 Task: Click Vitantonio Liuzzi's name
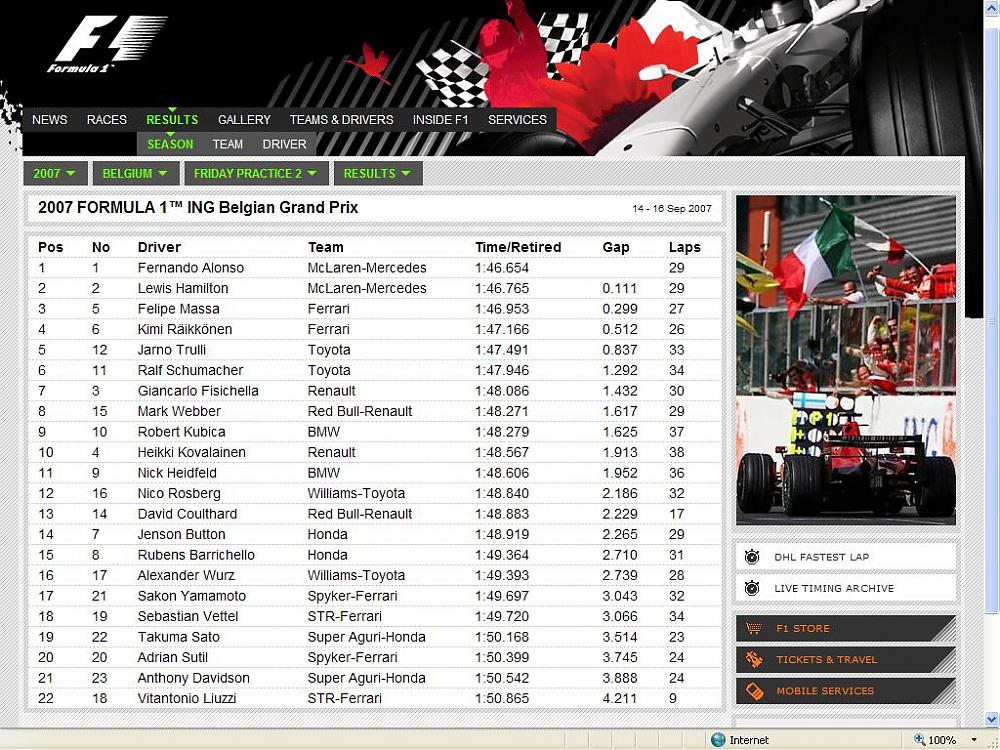[187, 698]
